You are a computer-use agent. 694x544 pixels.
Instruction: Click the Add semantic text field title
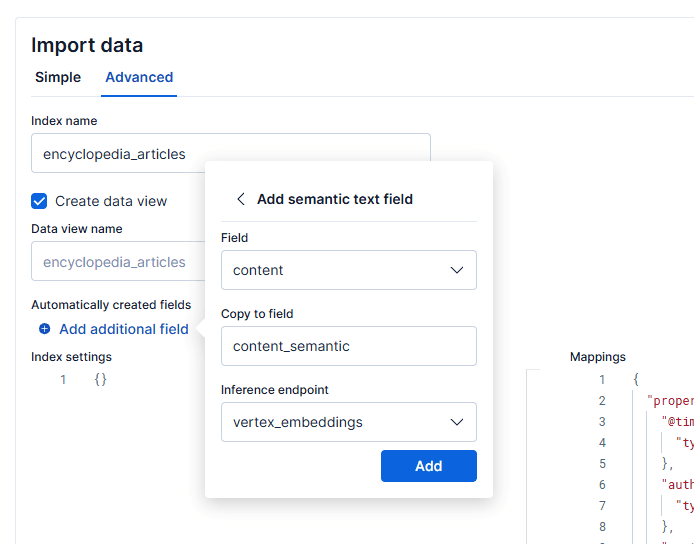coord(335,199)
